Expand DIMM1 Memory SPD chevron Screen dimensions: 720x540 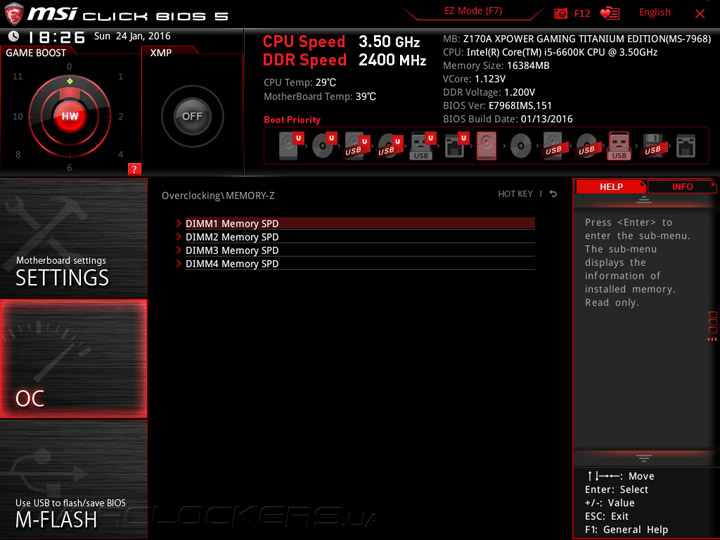click(179, 224)
